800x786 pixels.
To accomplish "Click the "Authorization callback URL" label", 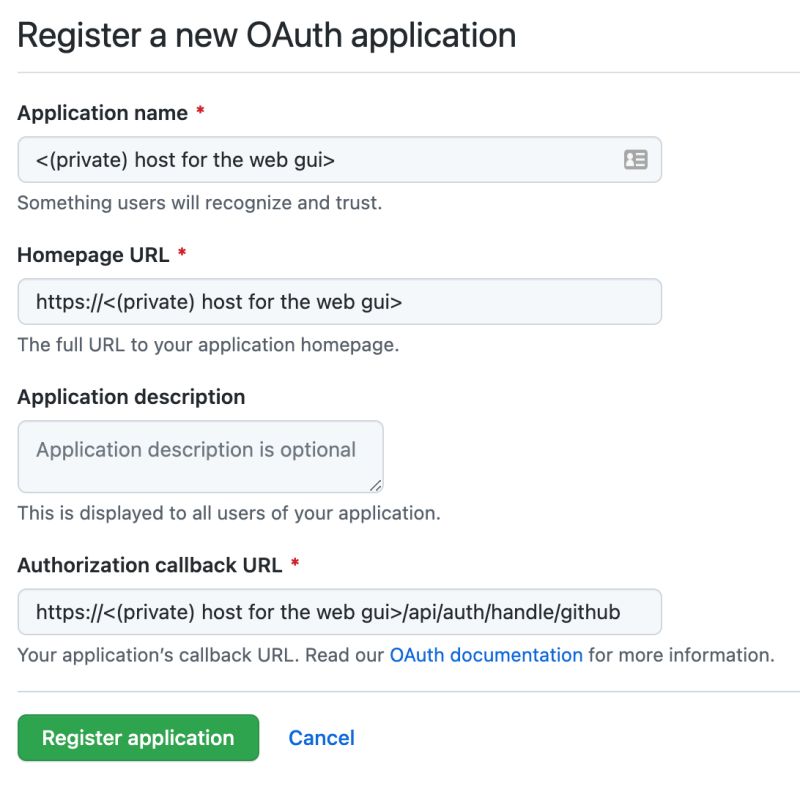I will [150, 565].
